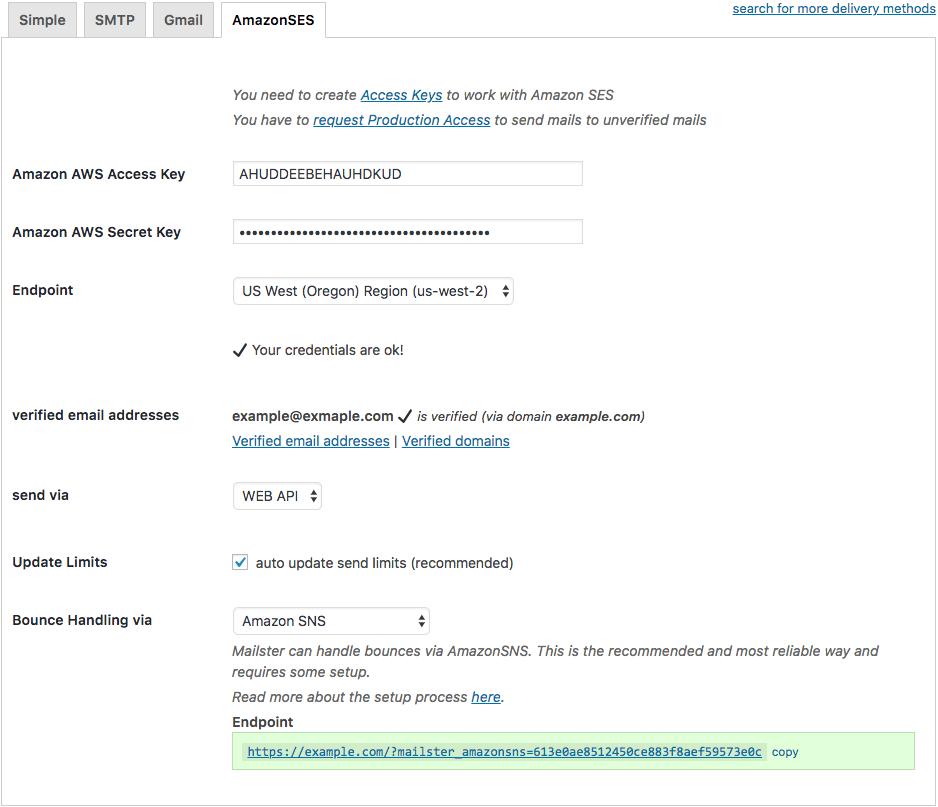Click the Amazon AWS Access Key field

pos(407,174)
